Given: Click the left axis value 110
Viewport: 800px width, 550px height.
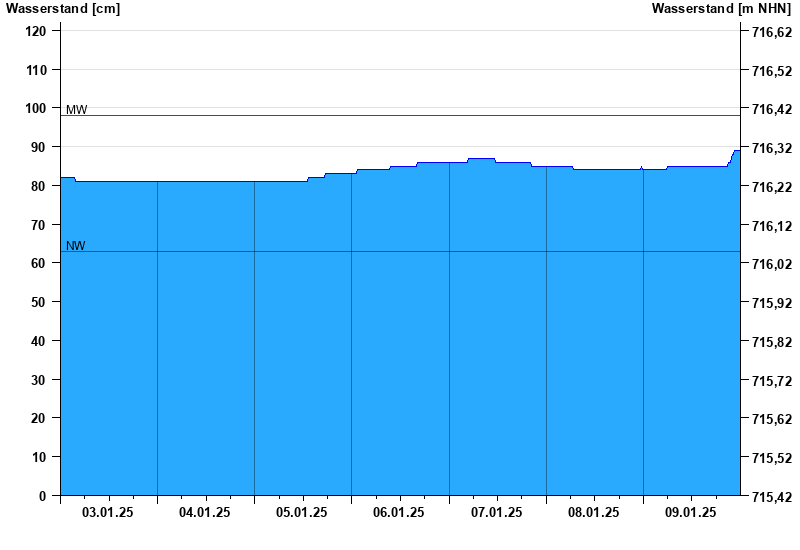Looking at the screenshot, I should tap(36, 70).
